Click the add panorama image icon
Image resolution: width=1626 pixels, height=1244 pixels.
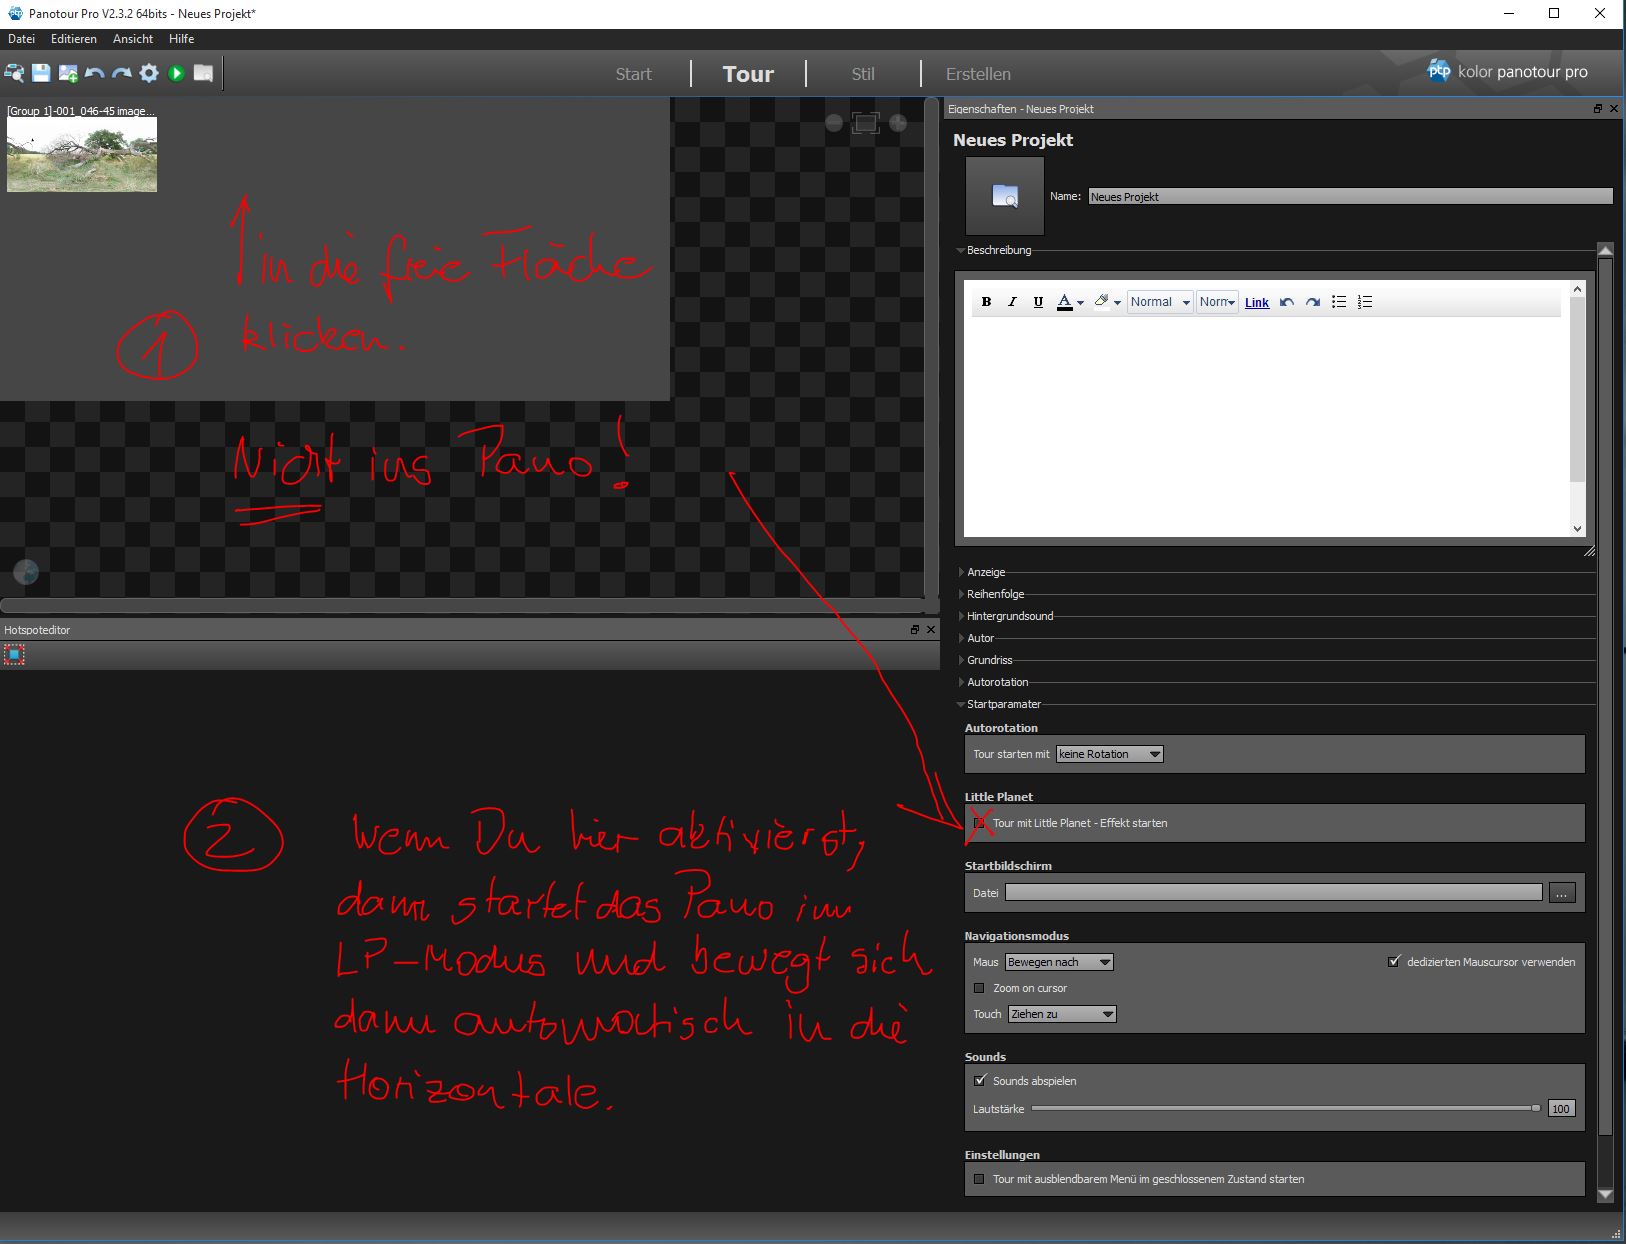[68, 73]
